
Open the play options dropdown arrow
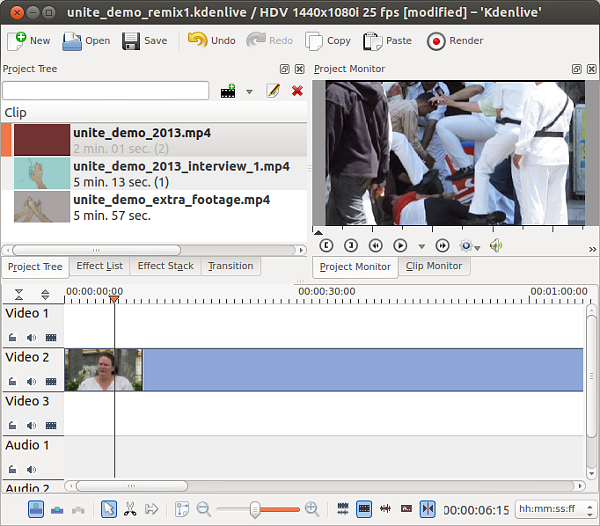[x=421, y=246]
